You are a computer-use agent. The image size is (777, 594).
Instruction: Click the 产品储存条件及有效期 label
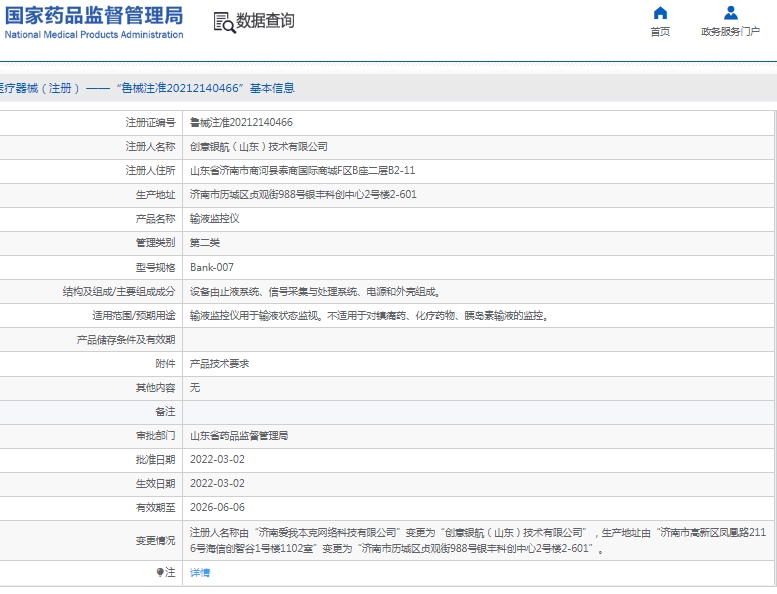point(126,340)
